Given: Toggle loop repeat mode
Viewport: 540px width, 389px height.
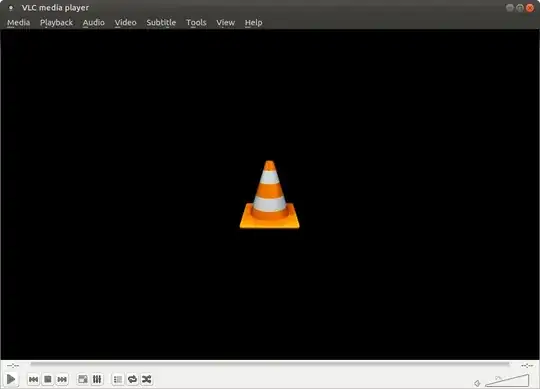Looking at the screenshot, I should click(x=132, y=379).
